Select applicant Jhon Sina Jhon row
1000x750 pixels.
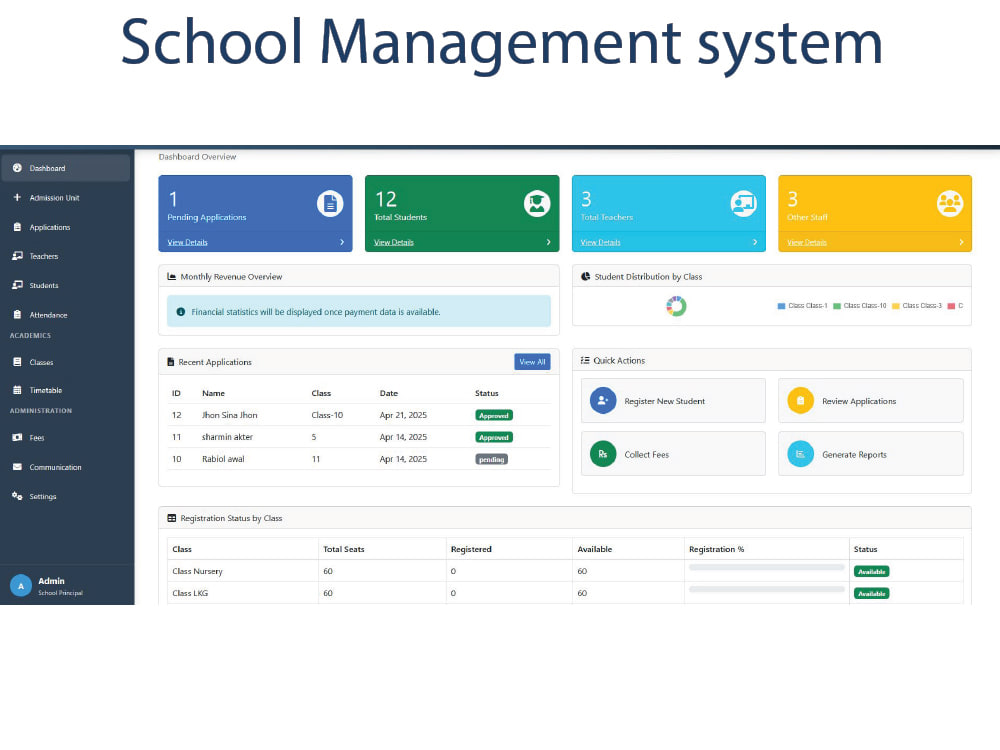click(358, 415)
